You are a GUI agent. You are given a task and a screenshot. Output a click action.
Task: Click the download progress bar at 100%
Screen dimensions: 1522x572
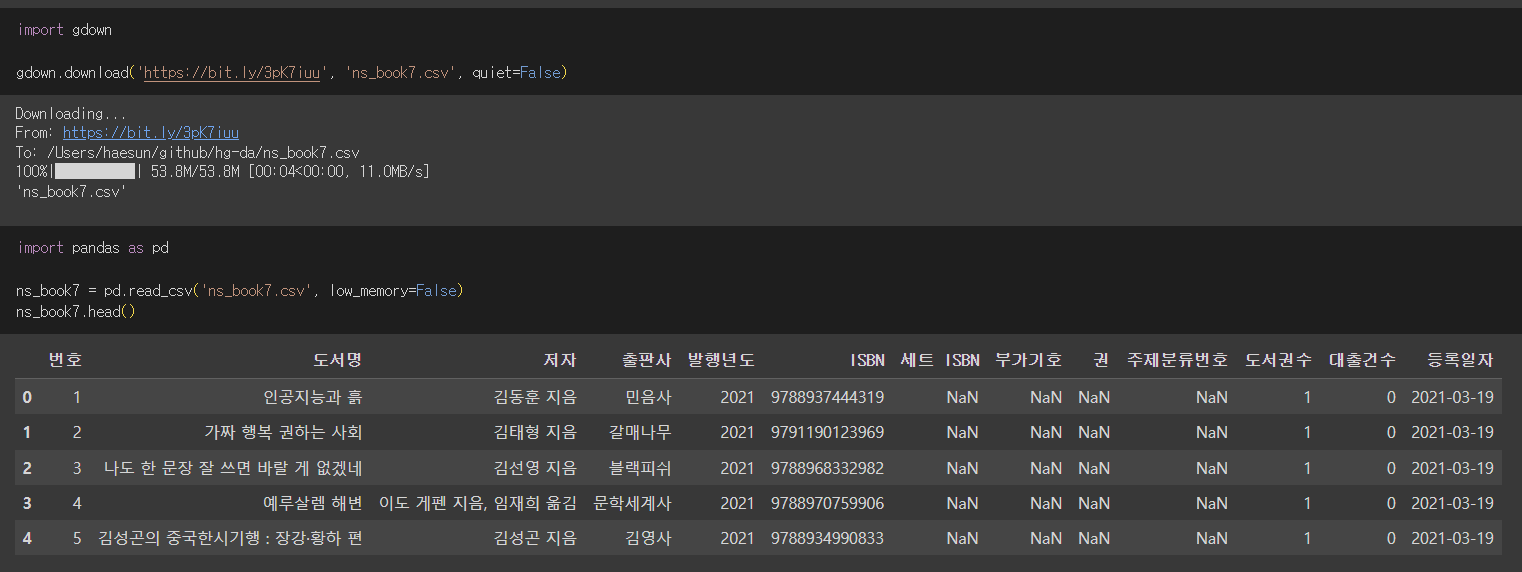pyautogui.click(x=95, y=172)
